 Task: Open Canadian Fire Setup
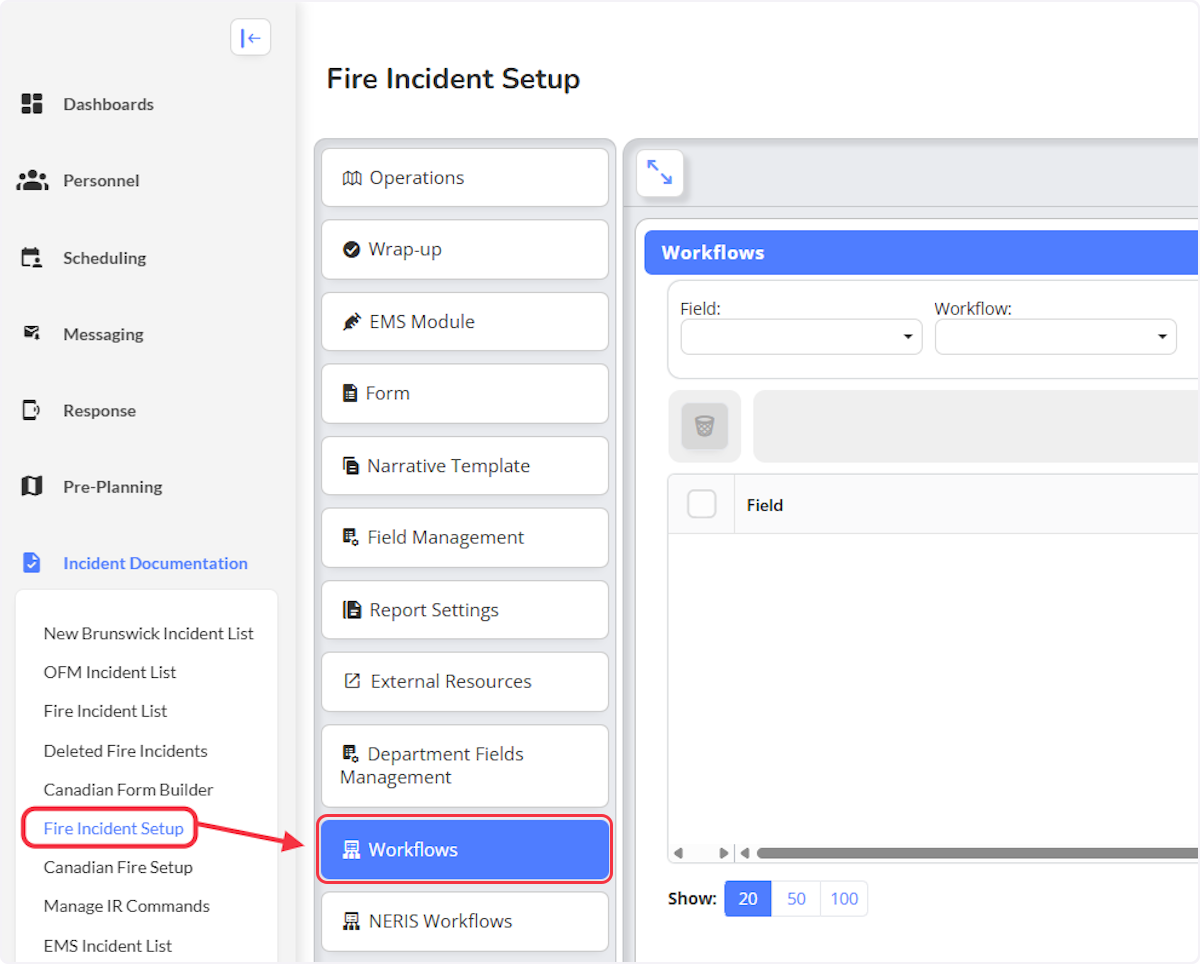(118, 867)
